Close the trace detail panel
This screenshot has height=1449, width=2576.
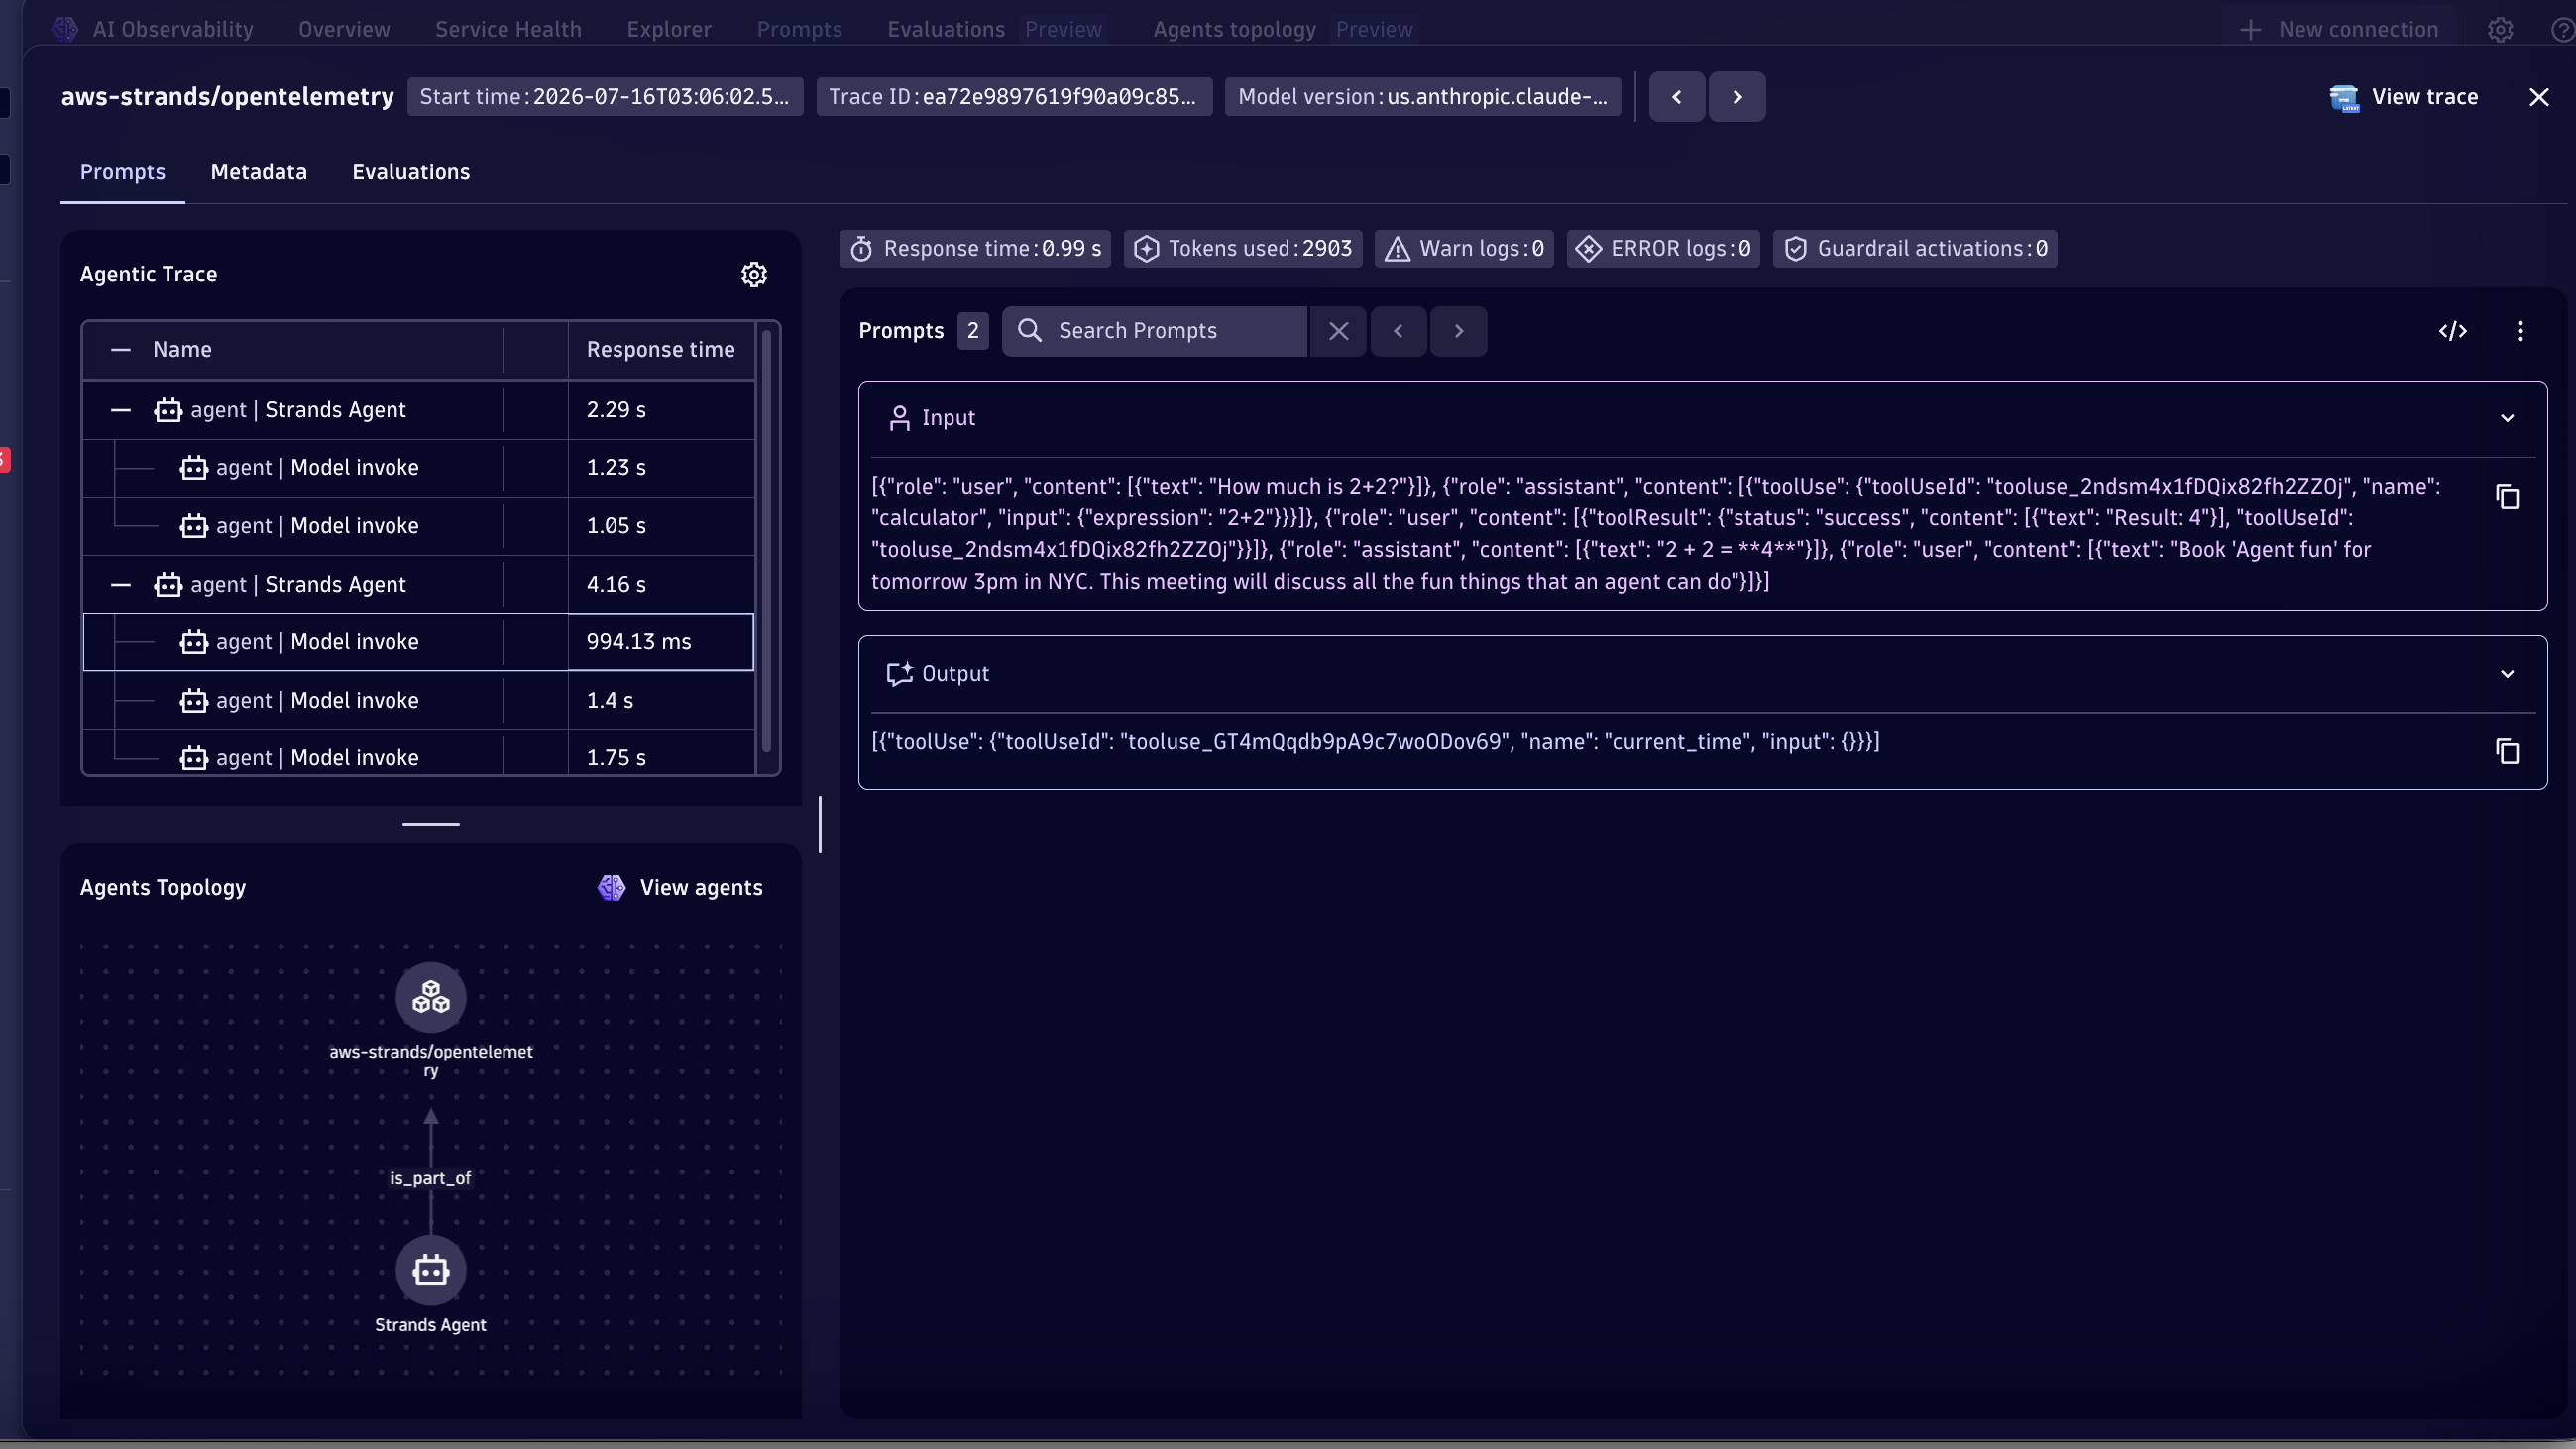pos(2539,97)
